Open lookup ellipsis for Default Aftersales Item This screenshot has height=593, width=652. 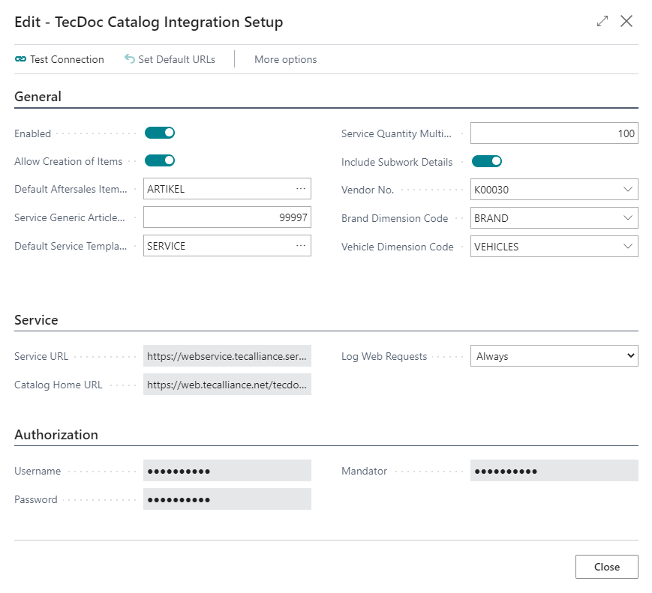tap(301, 189)
